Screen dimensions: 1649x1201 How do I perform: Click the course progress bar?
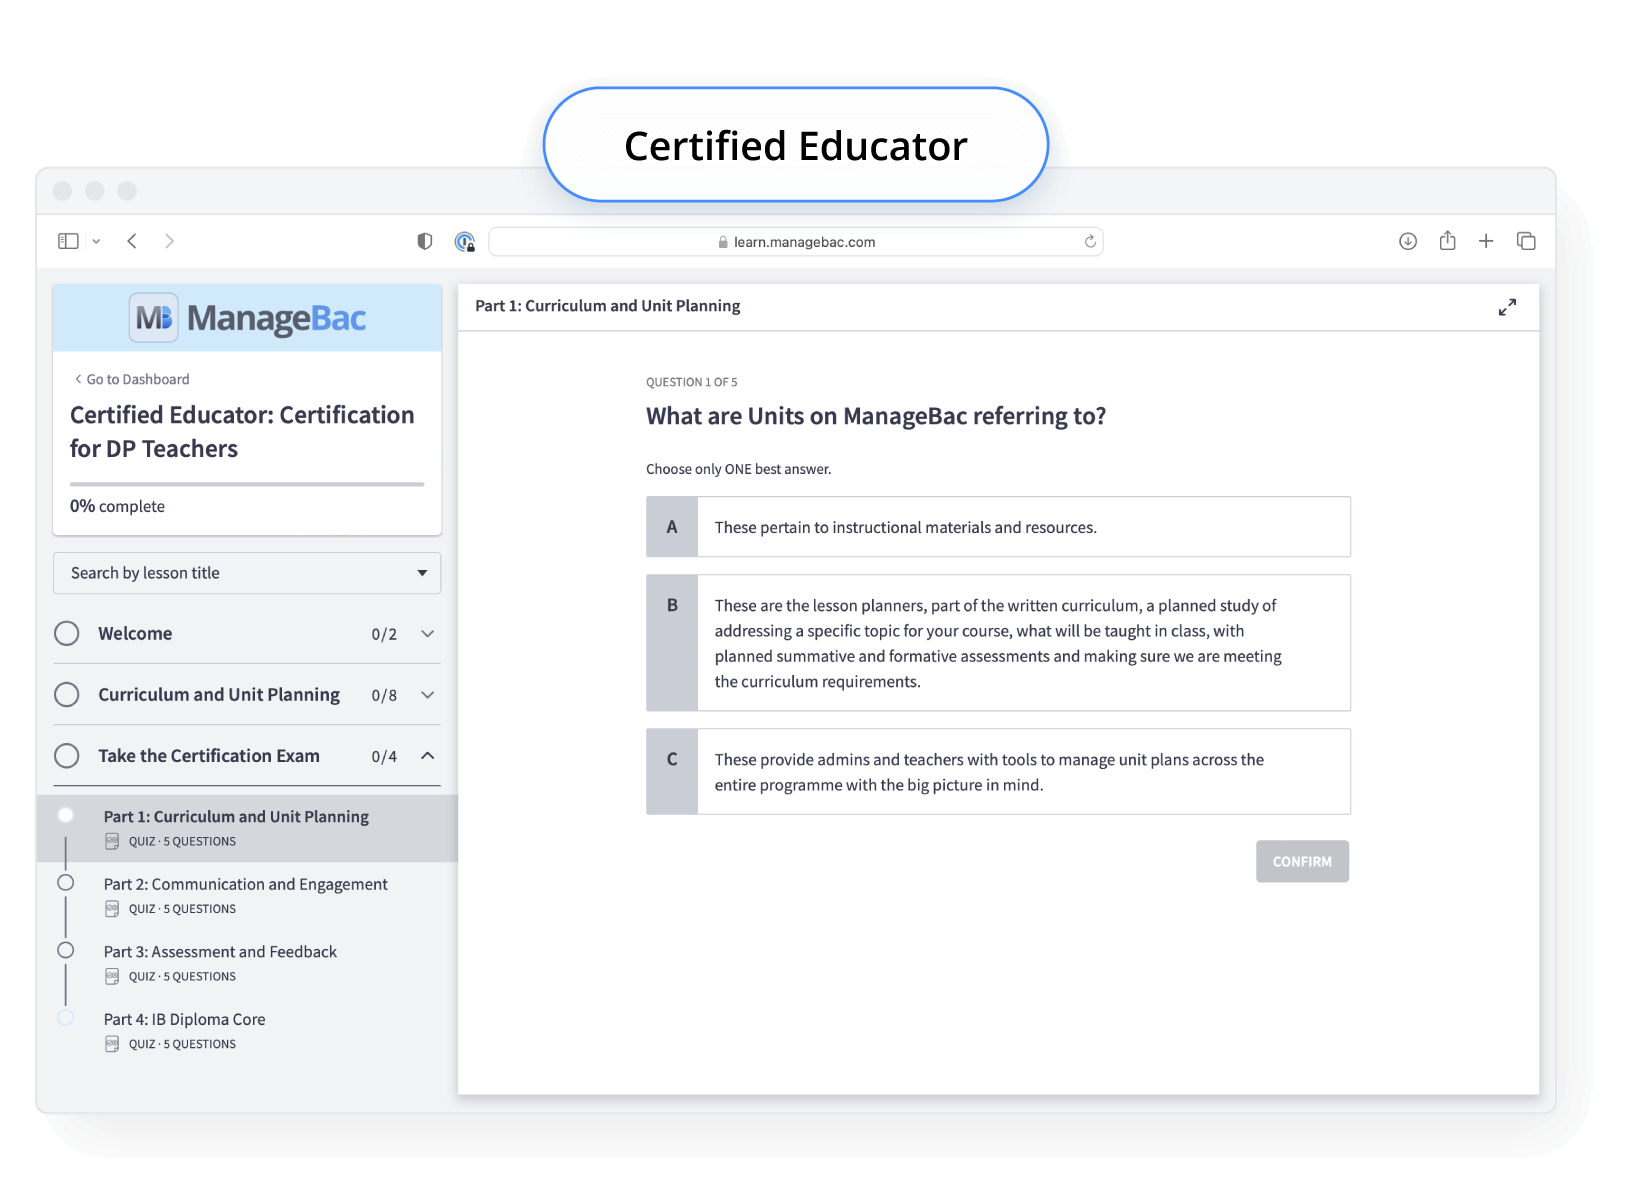(247, 484)
